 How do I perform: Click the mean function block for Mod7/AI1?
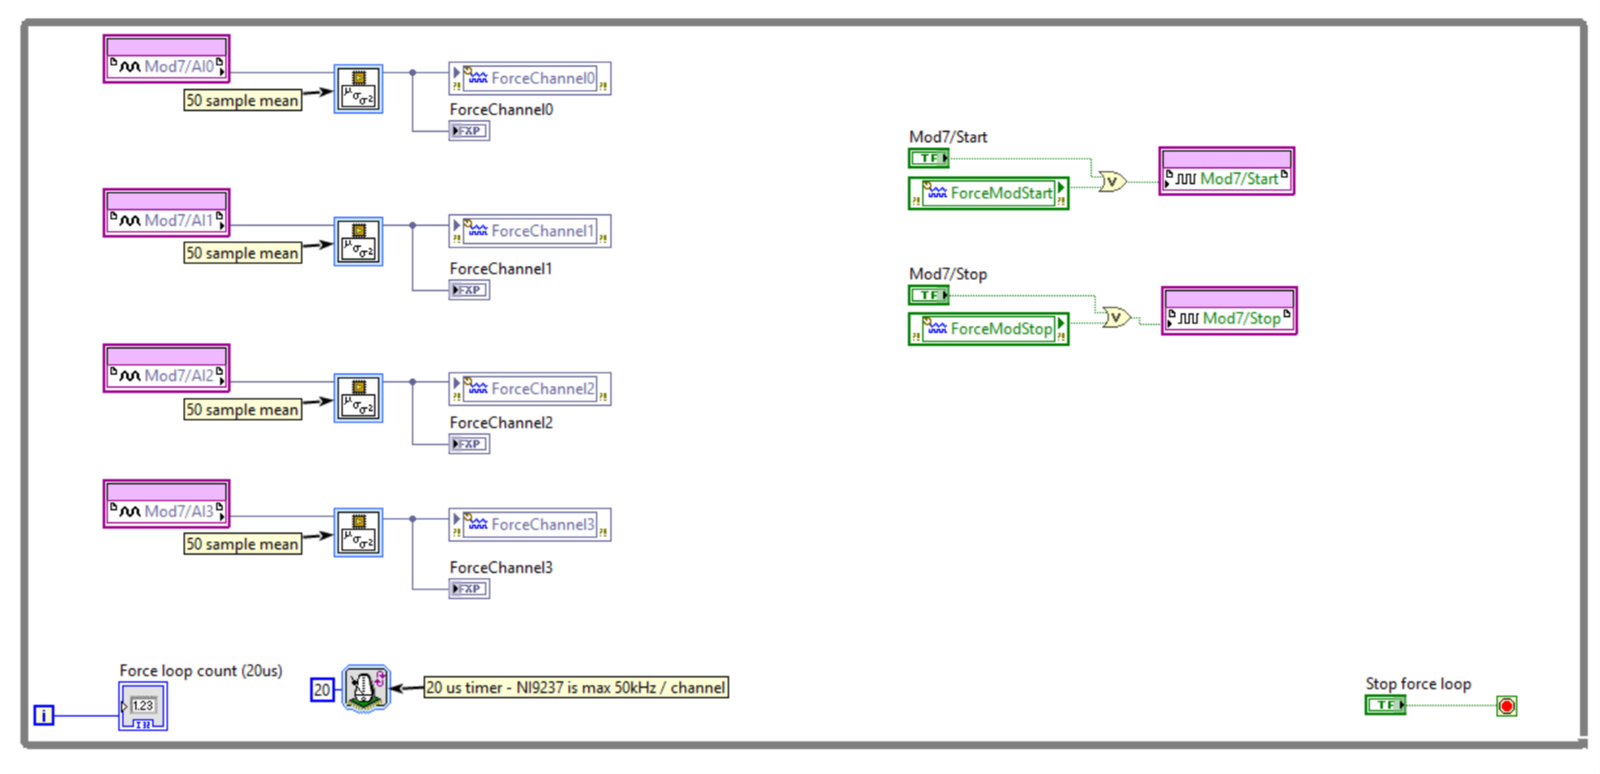[x=358, y=242]
